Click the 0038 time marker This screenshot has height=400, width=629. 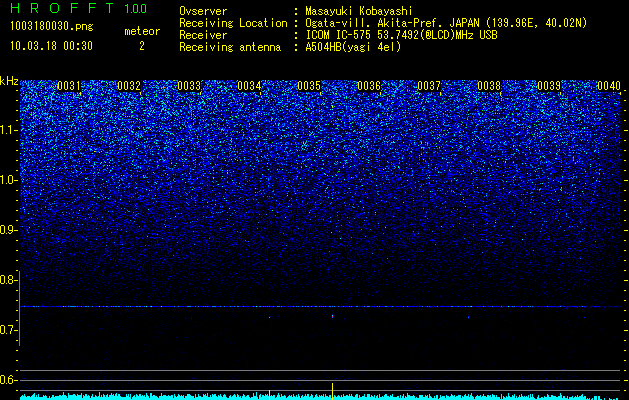click(489, 86)
